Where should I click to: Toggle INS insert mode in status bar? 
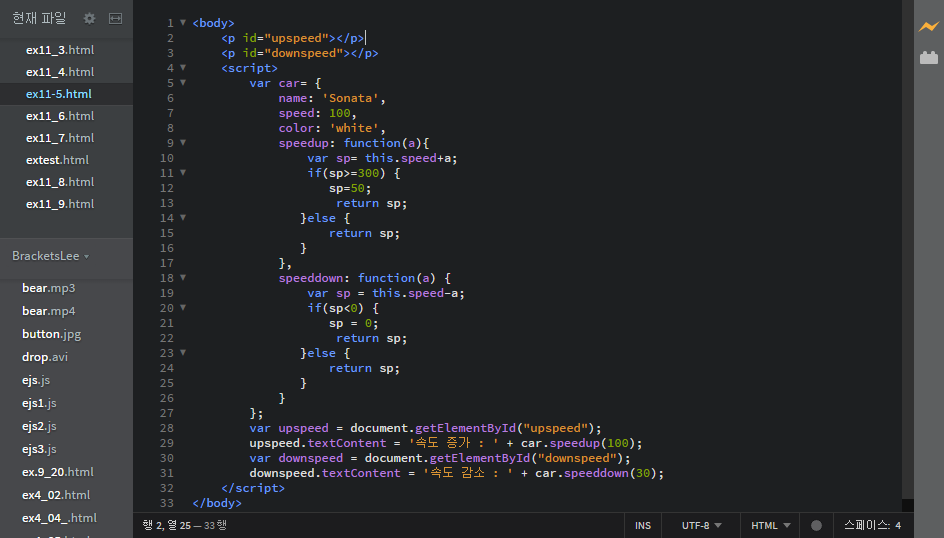point(643,525)
